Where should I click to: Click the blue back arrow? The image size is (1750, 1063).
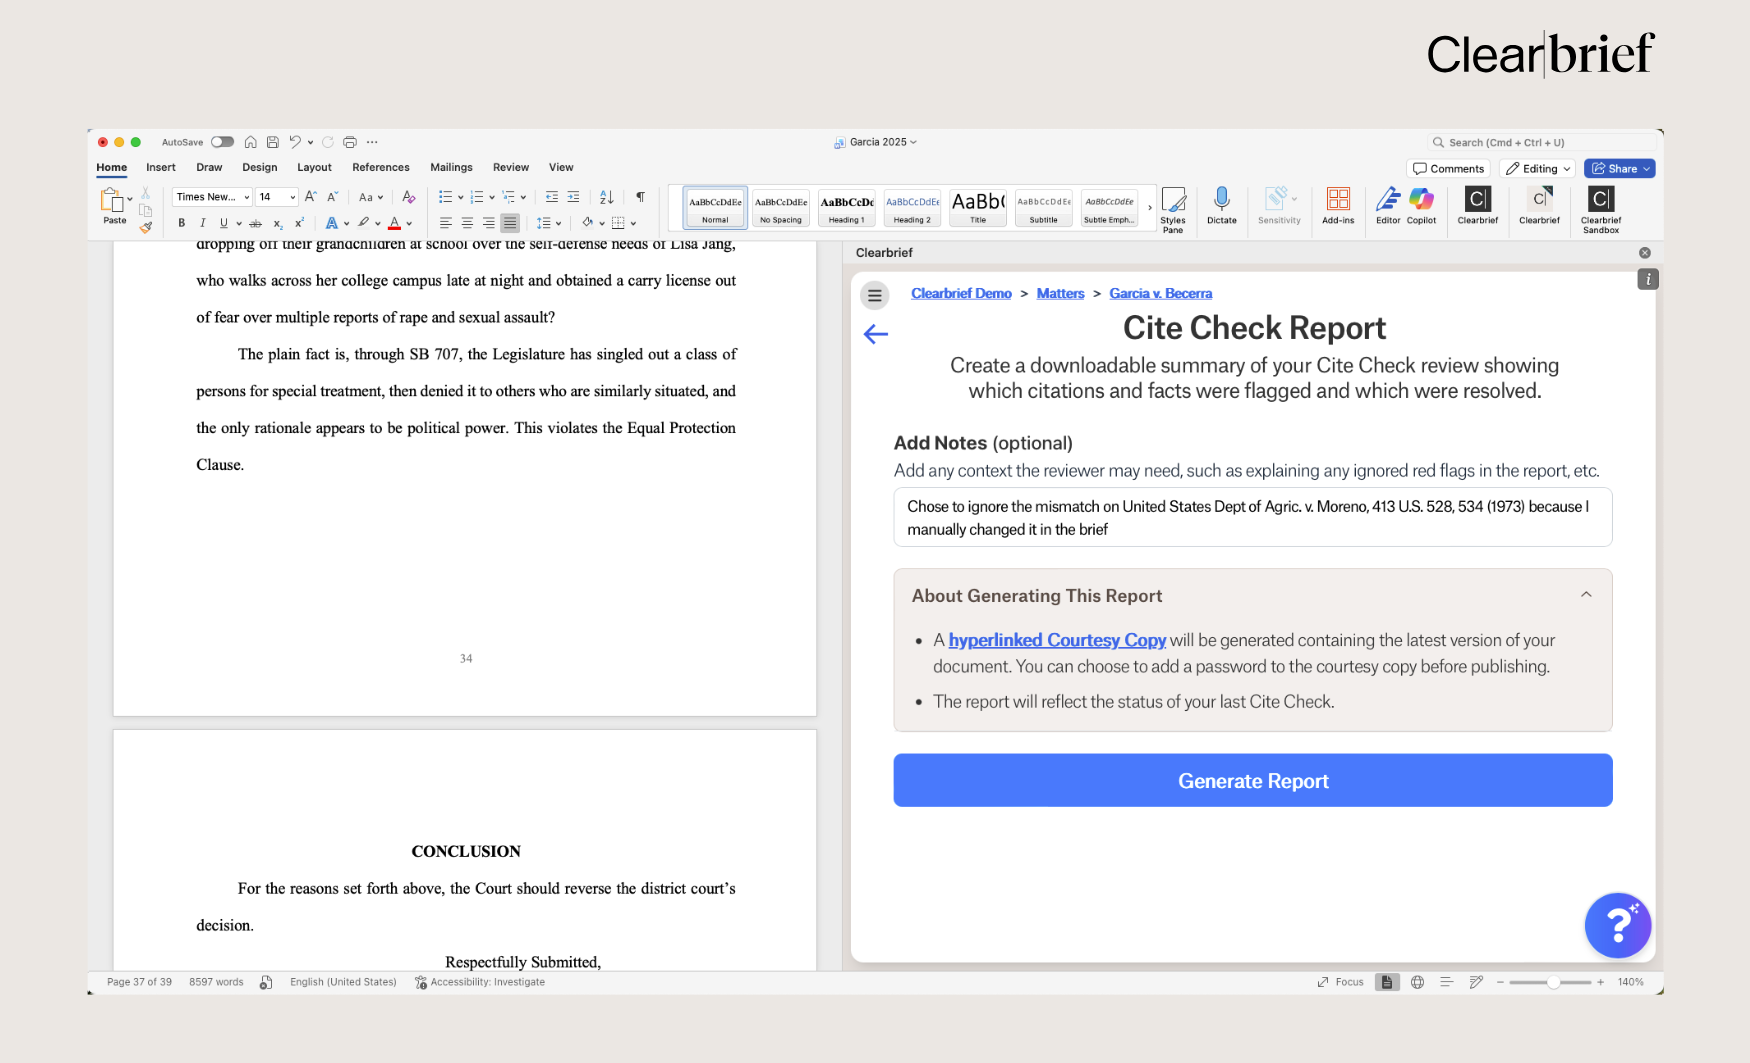[x=876, y=334]
